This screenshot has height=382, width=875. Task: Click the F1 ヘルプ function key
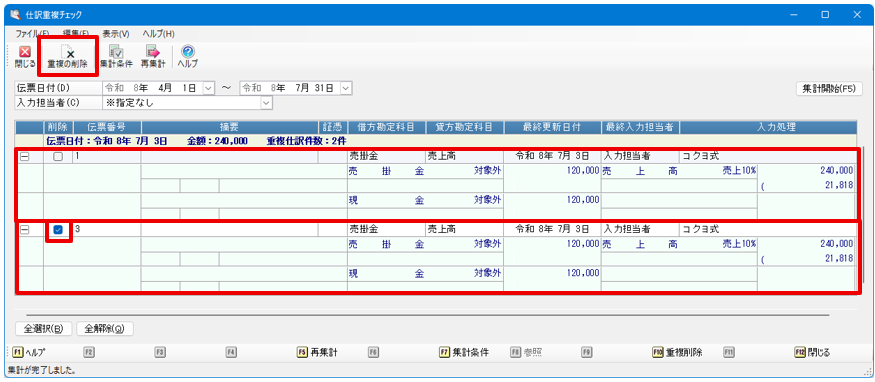click(28, 352)
